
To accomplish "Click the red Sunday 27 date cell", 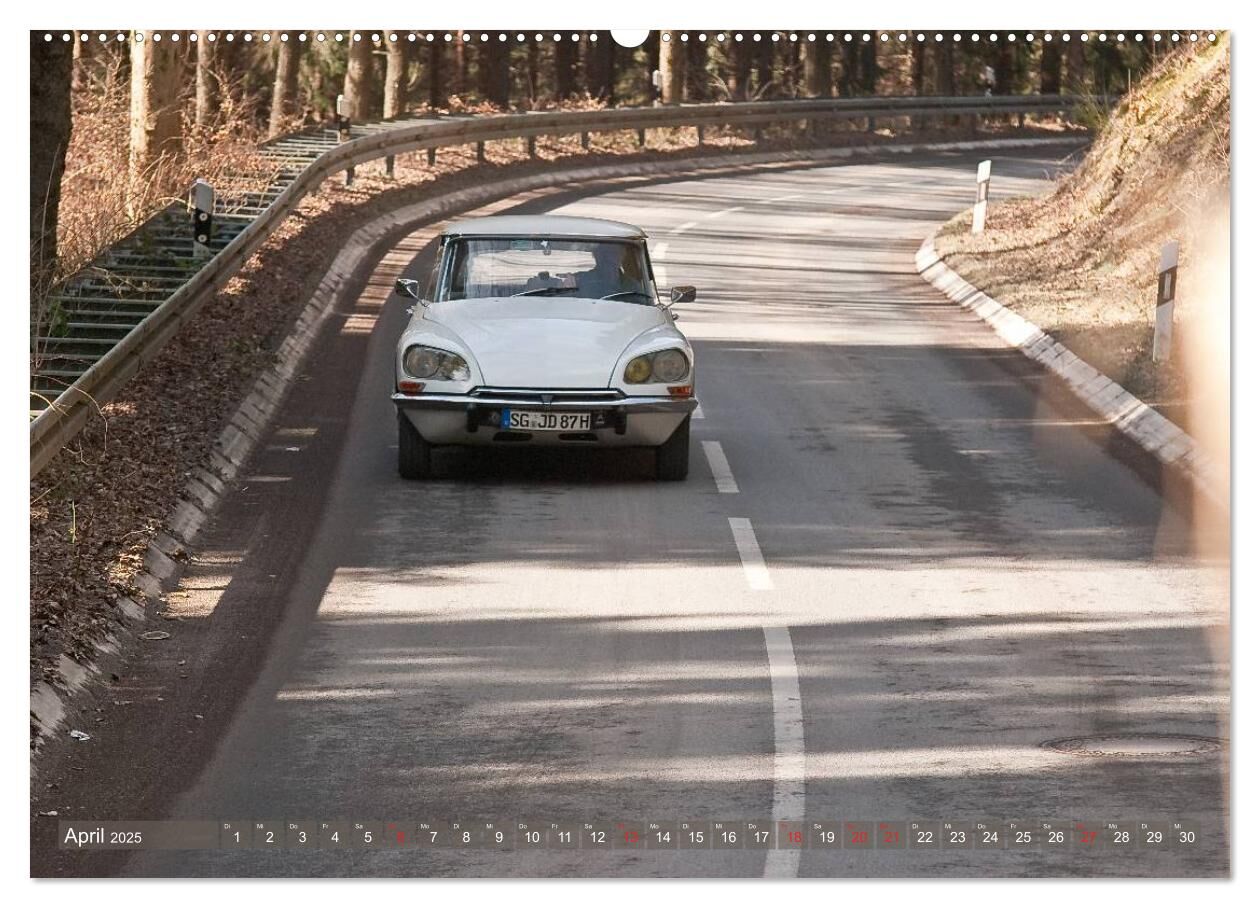I will click(x=1087, y=836).
